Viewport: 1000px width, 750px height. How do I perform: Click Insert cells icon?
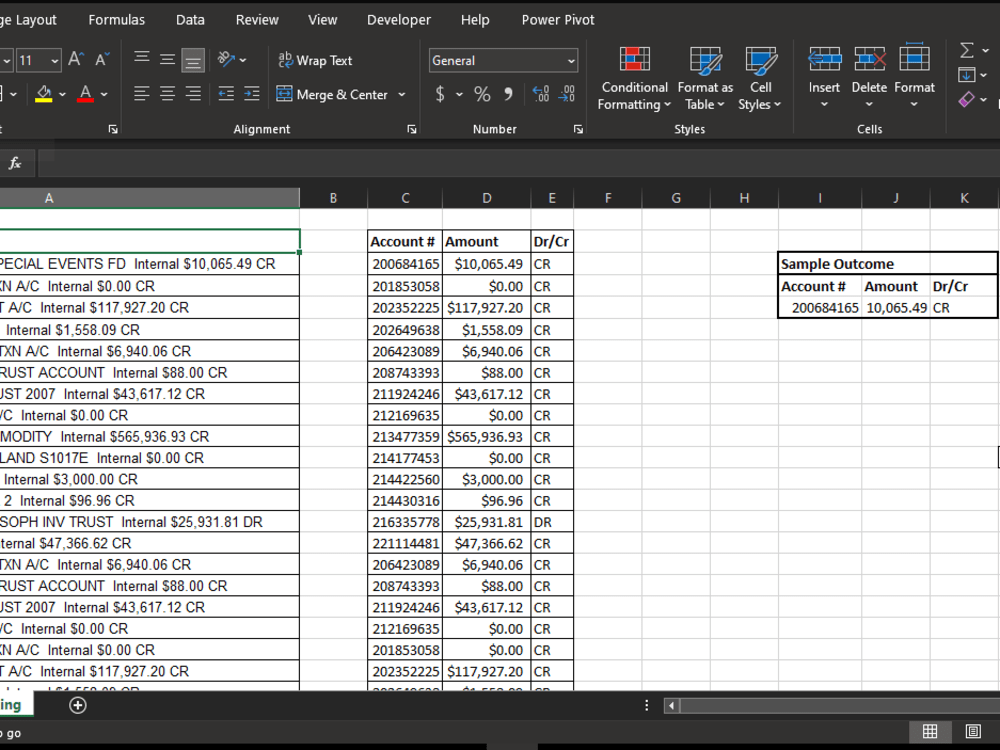tap(824, 61)
